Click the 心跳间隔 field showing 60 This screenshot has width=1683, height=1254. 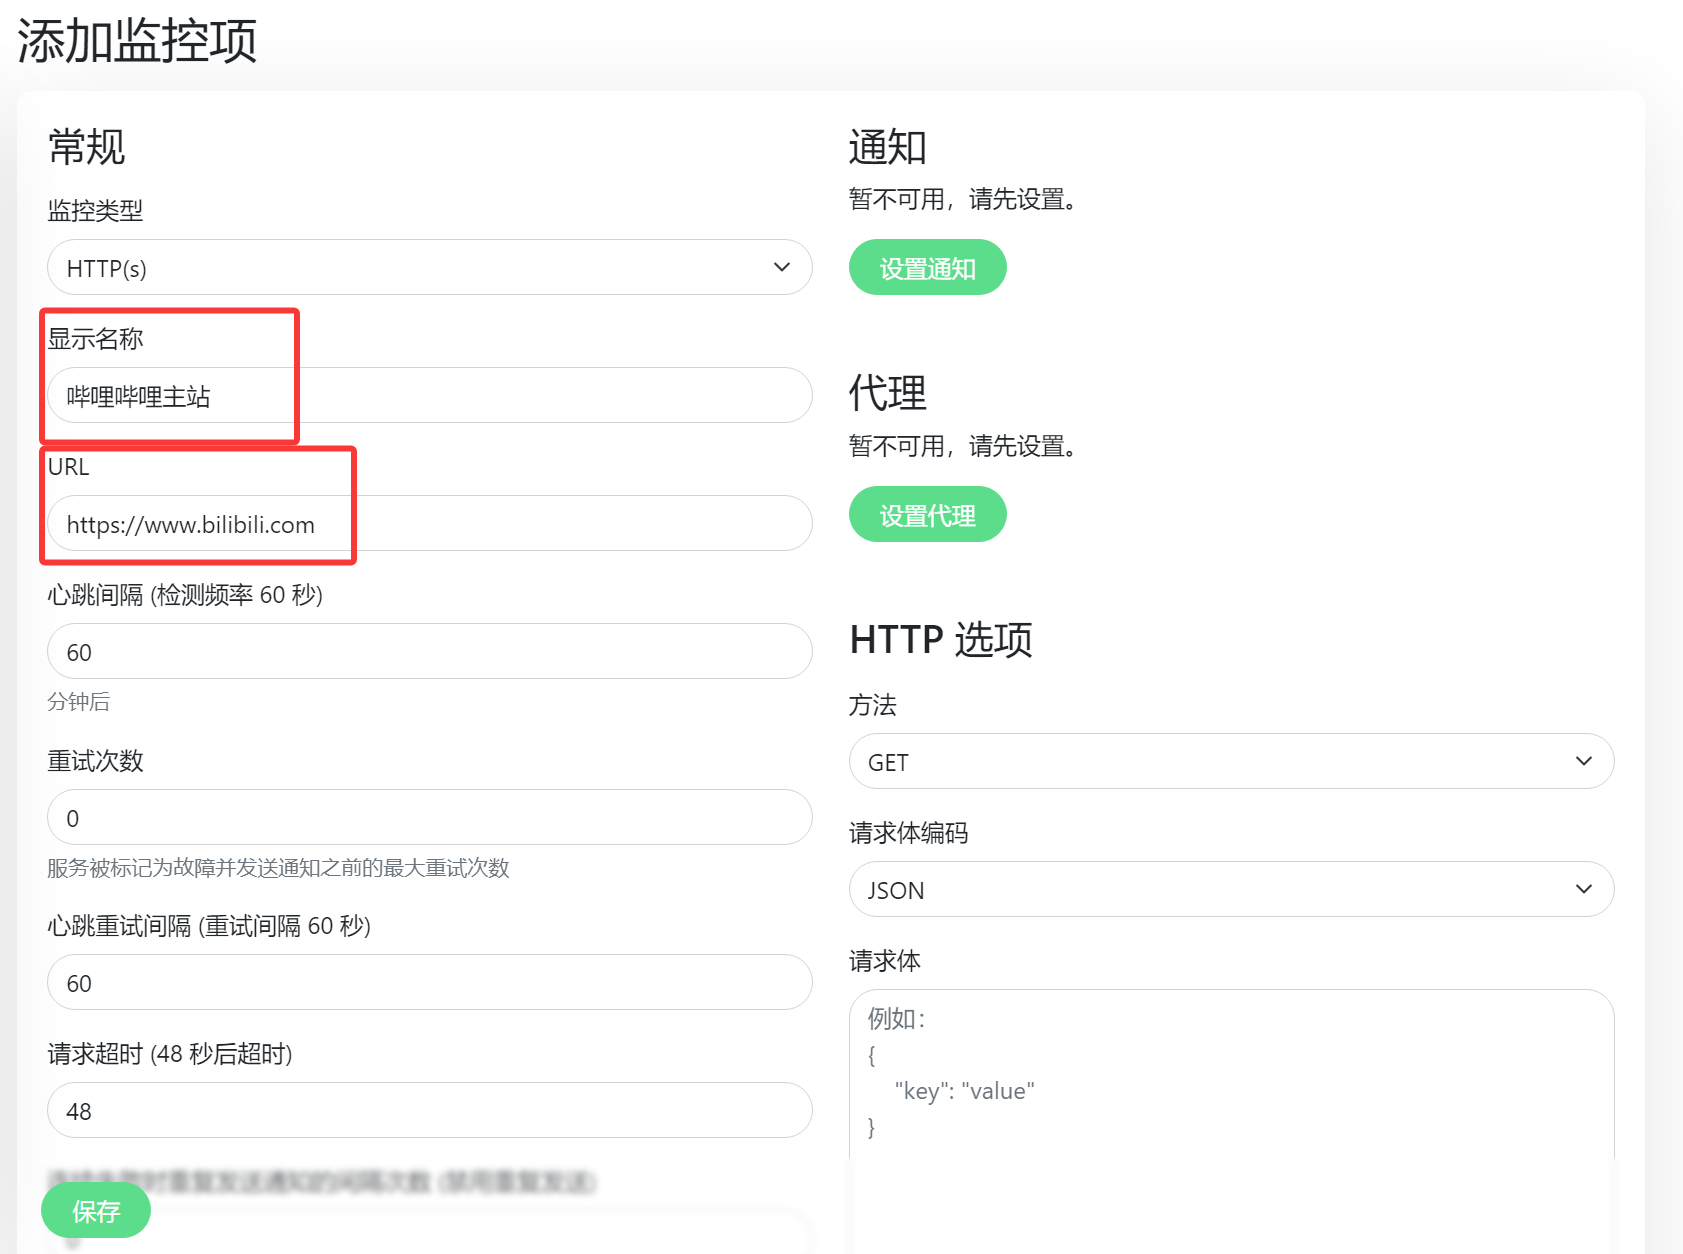coord(428,651)
